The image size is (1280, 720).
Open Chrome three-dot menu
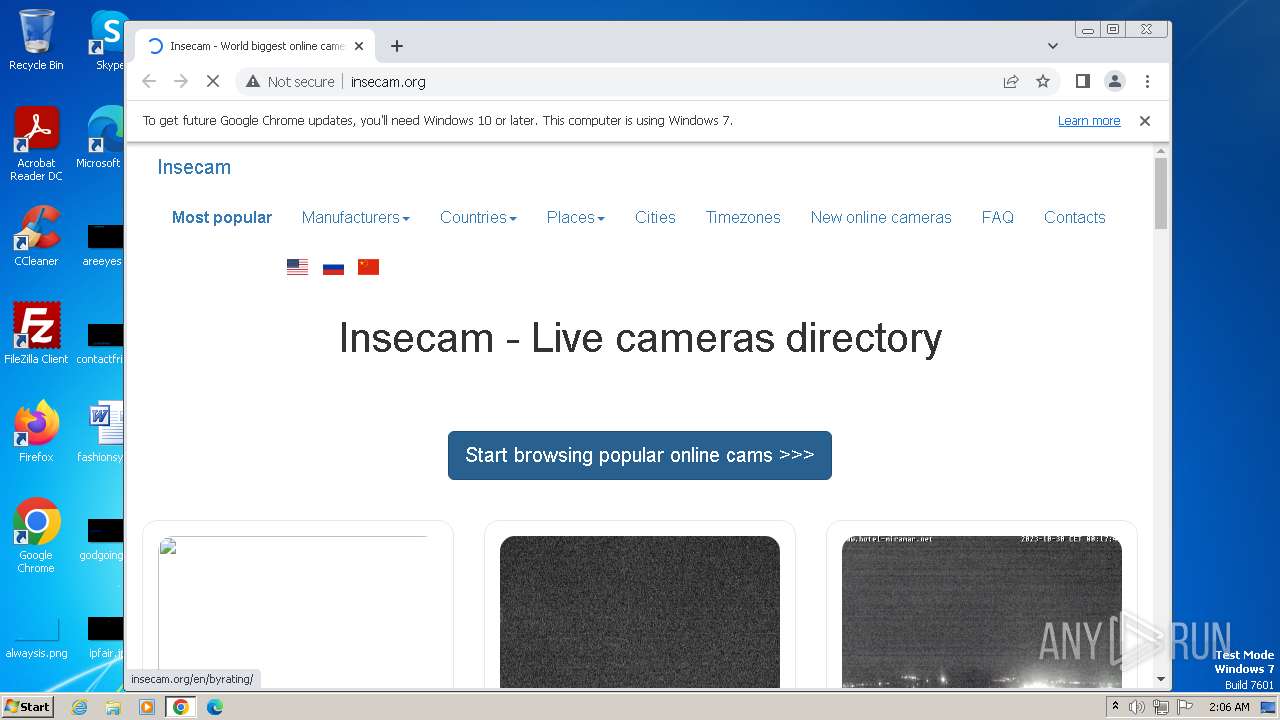(x=1147, y=82)
